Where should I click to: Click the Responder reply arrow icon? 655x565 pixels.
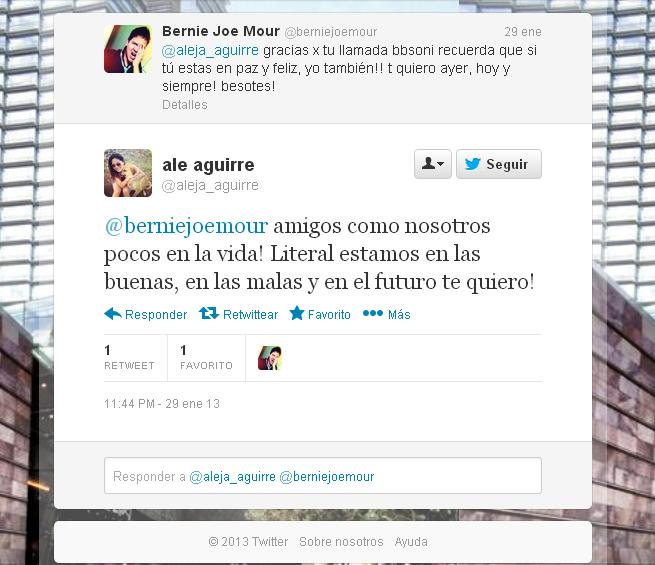[113, 314]
